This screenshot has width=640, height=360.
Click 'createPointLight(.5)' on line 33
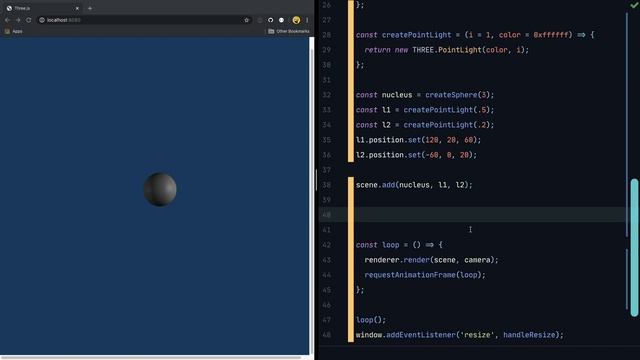(447, 110)
